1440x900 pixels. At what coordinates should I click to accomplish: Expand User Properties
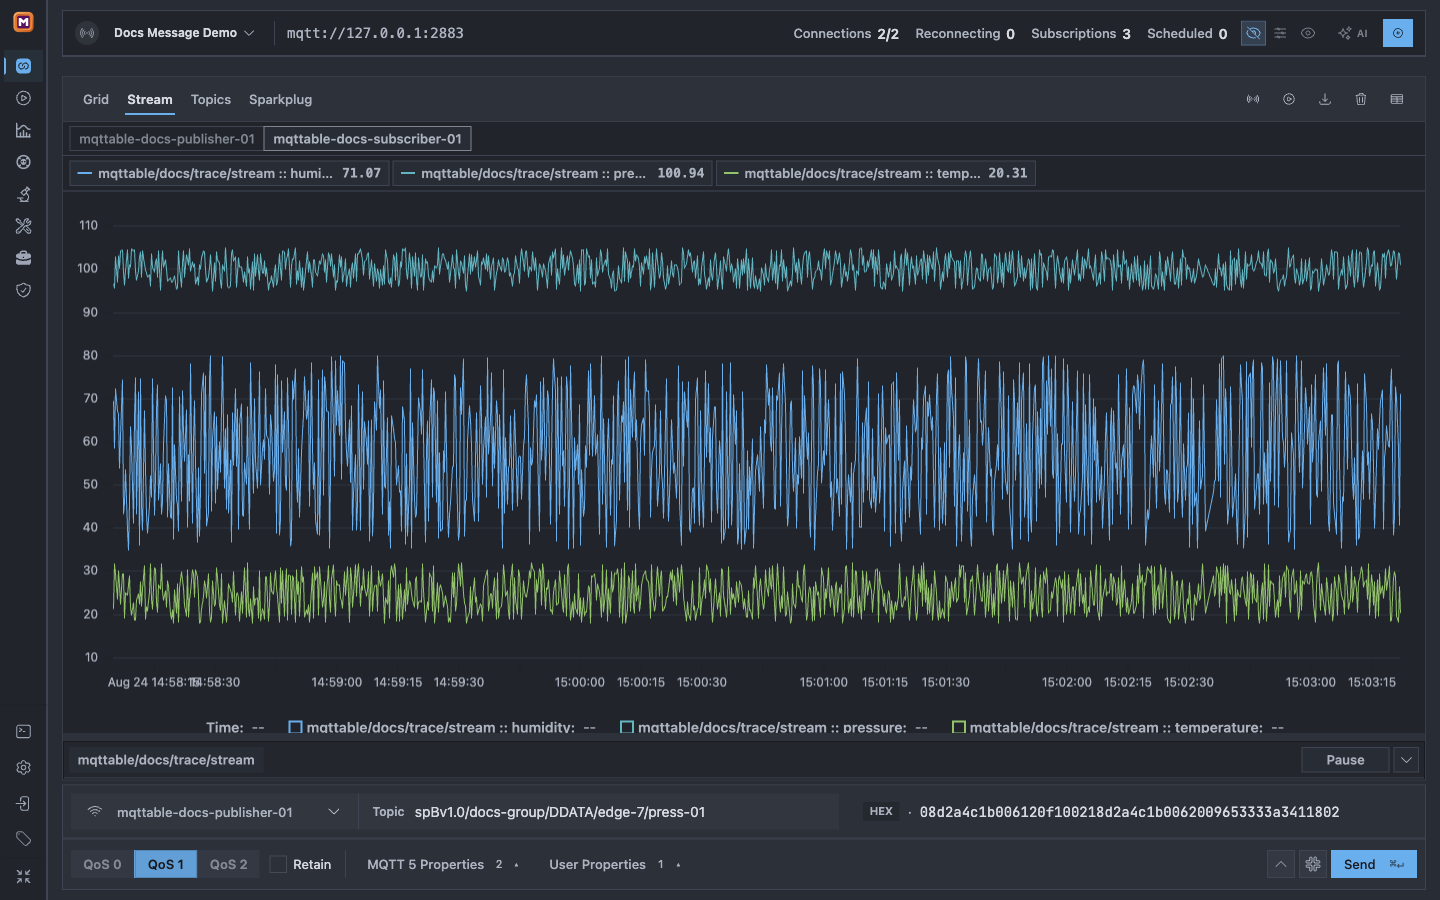coord(615,864)
